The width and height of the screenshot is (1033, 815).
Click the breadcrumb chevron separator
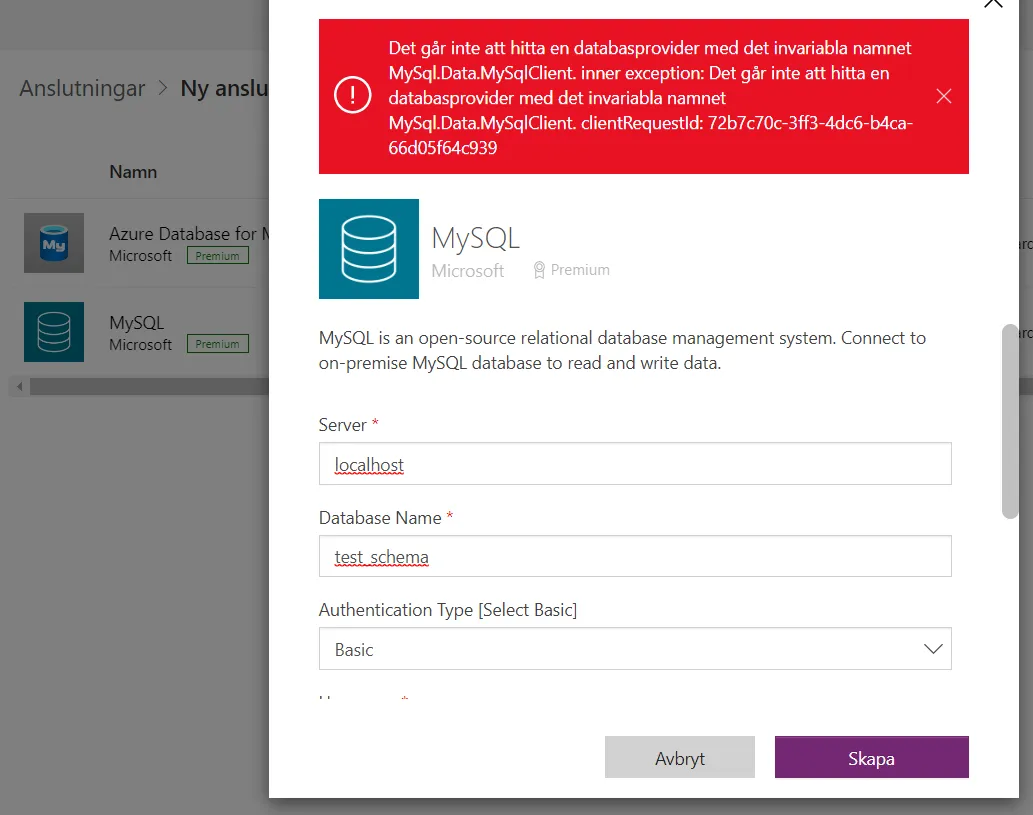[163, 88]
